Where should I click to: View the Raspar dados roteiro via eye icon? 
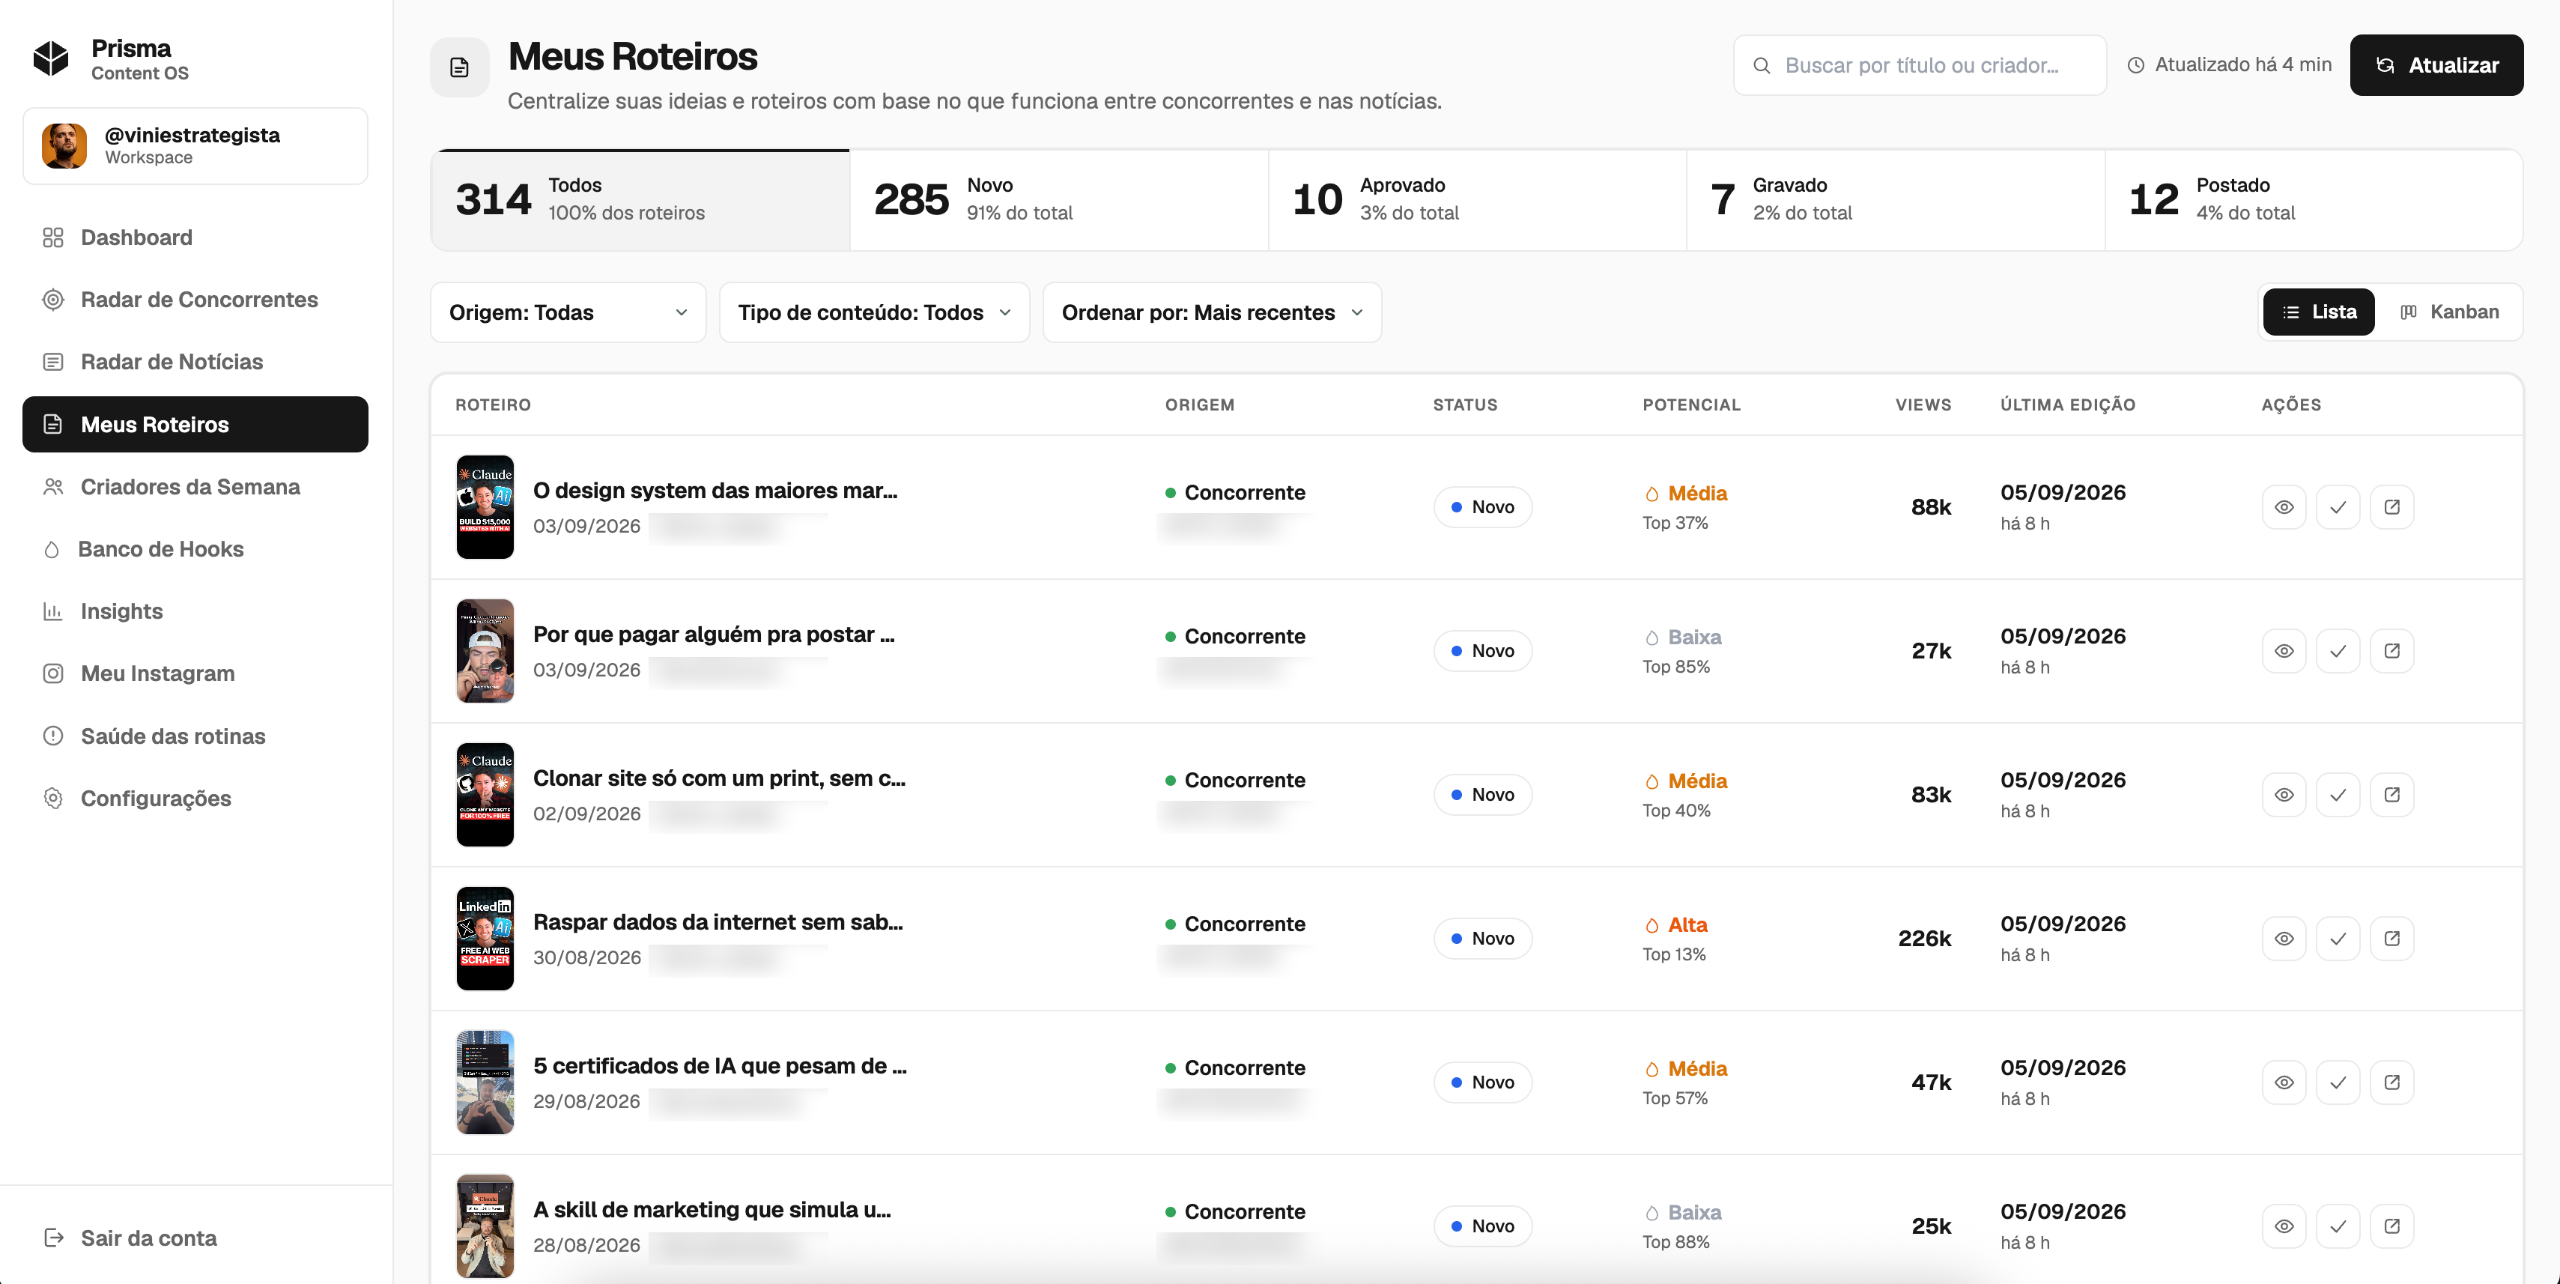[2284, 939]
